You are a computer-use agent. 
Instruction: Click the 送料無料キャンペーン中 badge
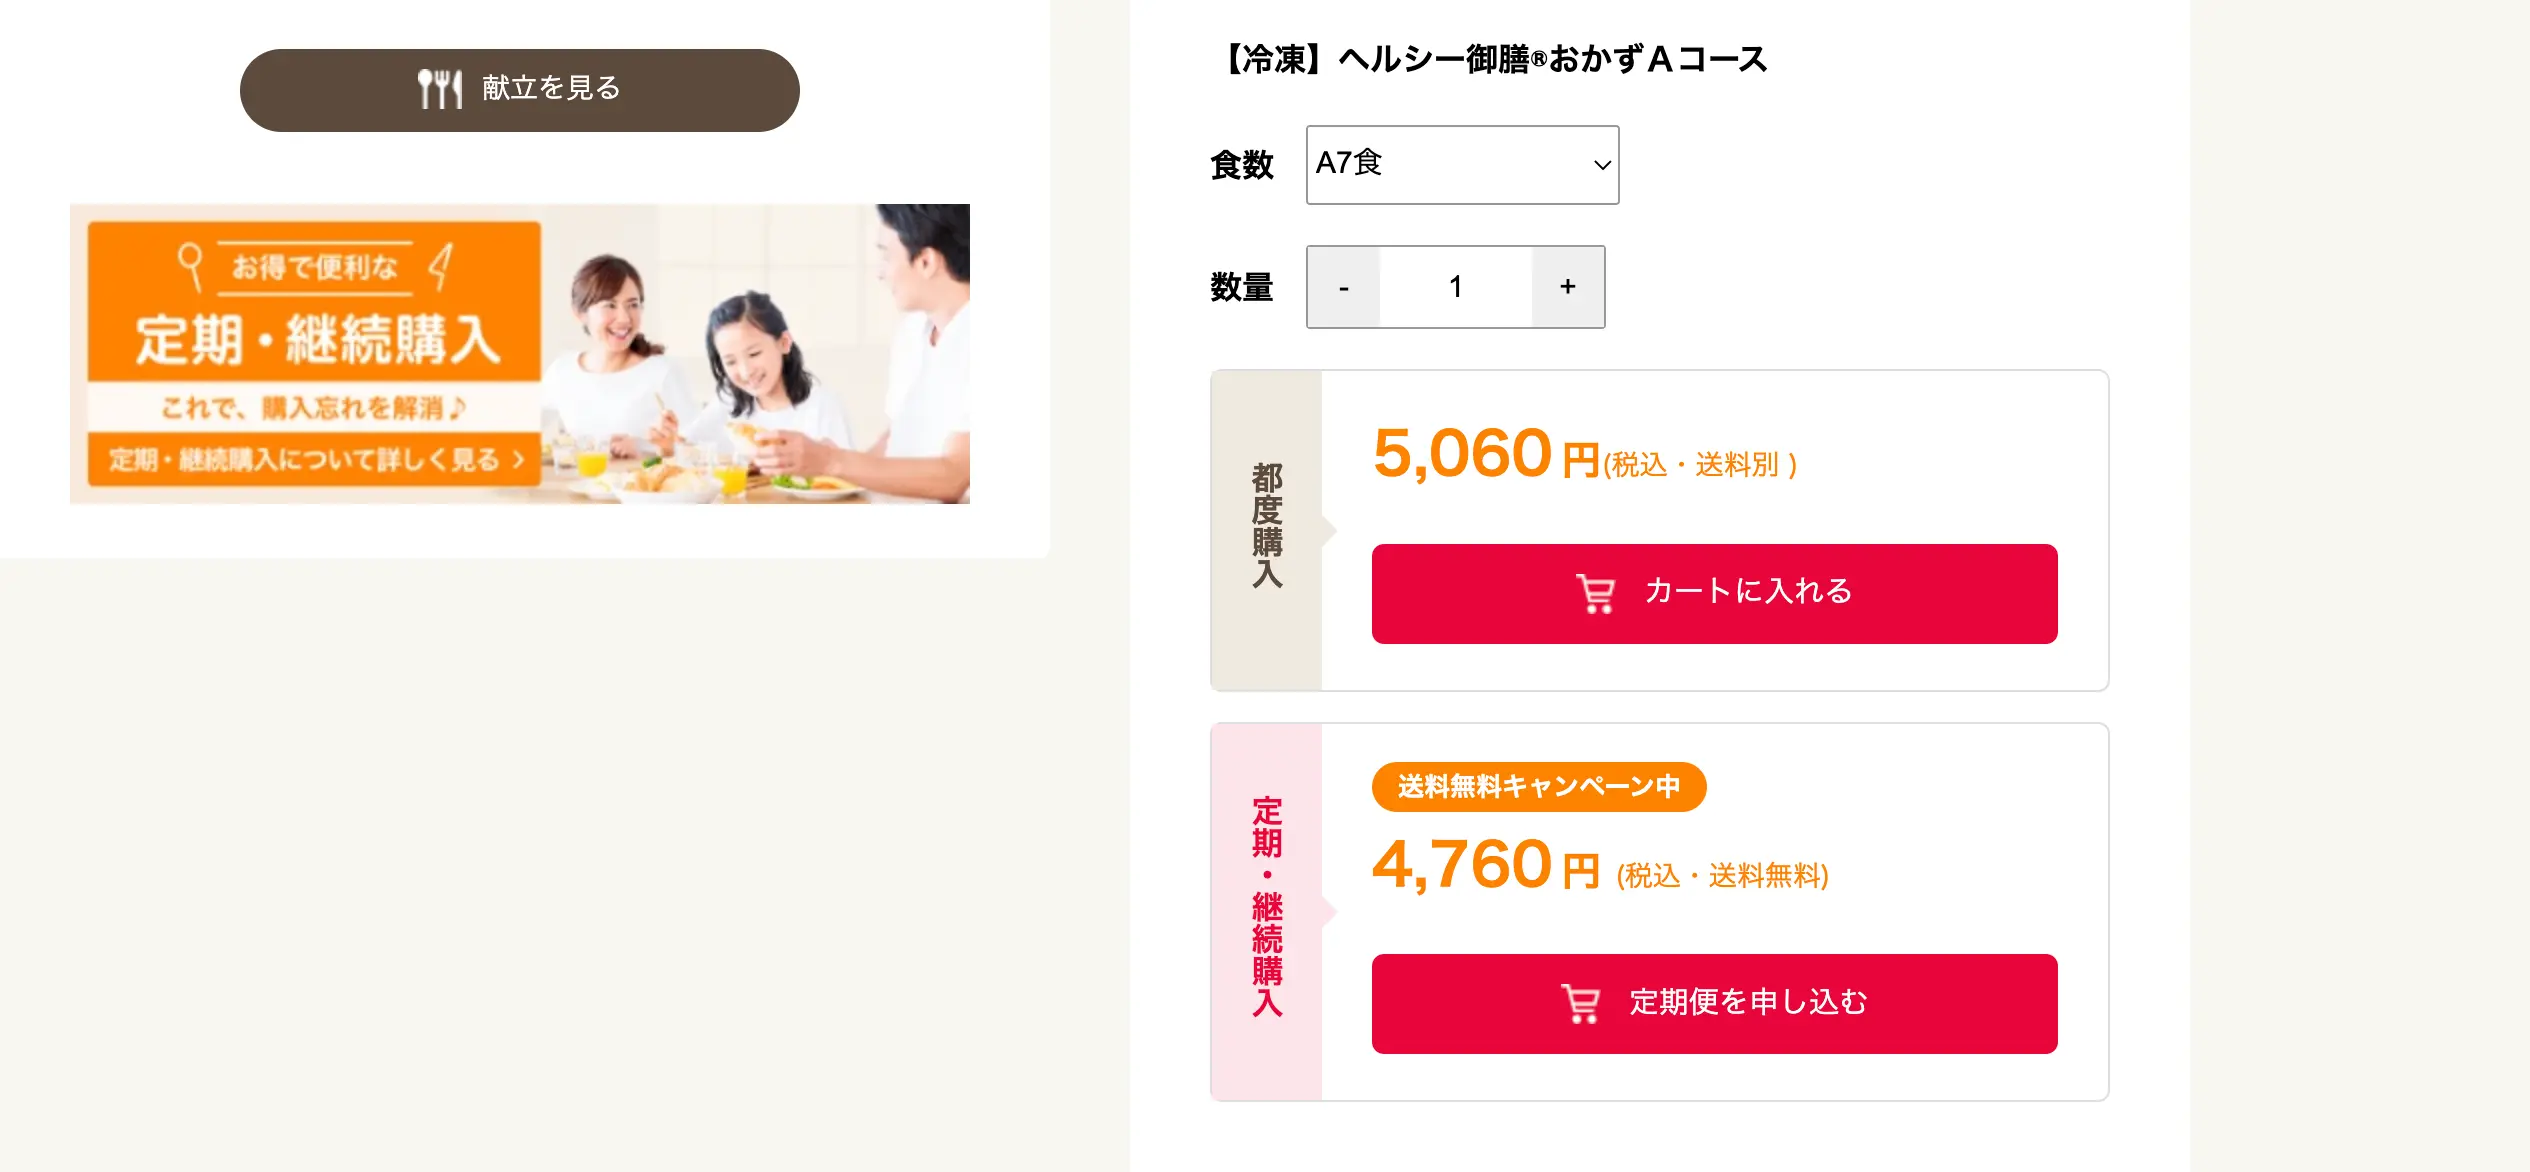1539,787
